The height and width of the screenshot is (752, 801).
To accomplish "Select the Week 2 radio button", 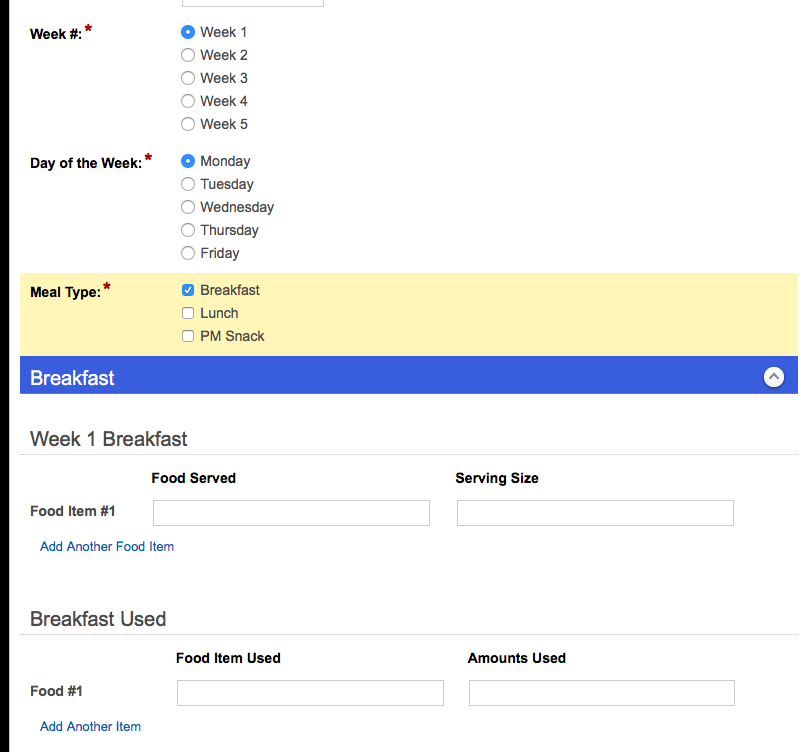I will (188, 55).
